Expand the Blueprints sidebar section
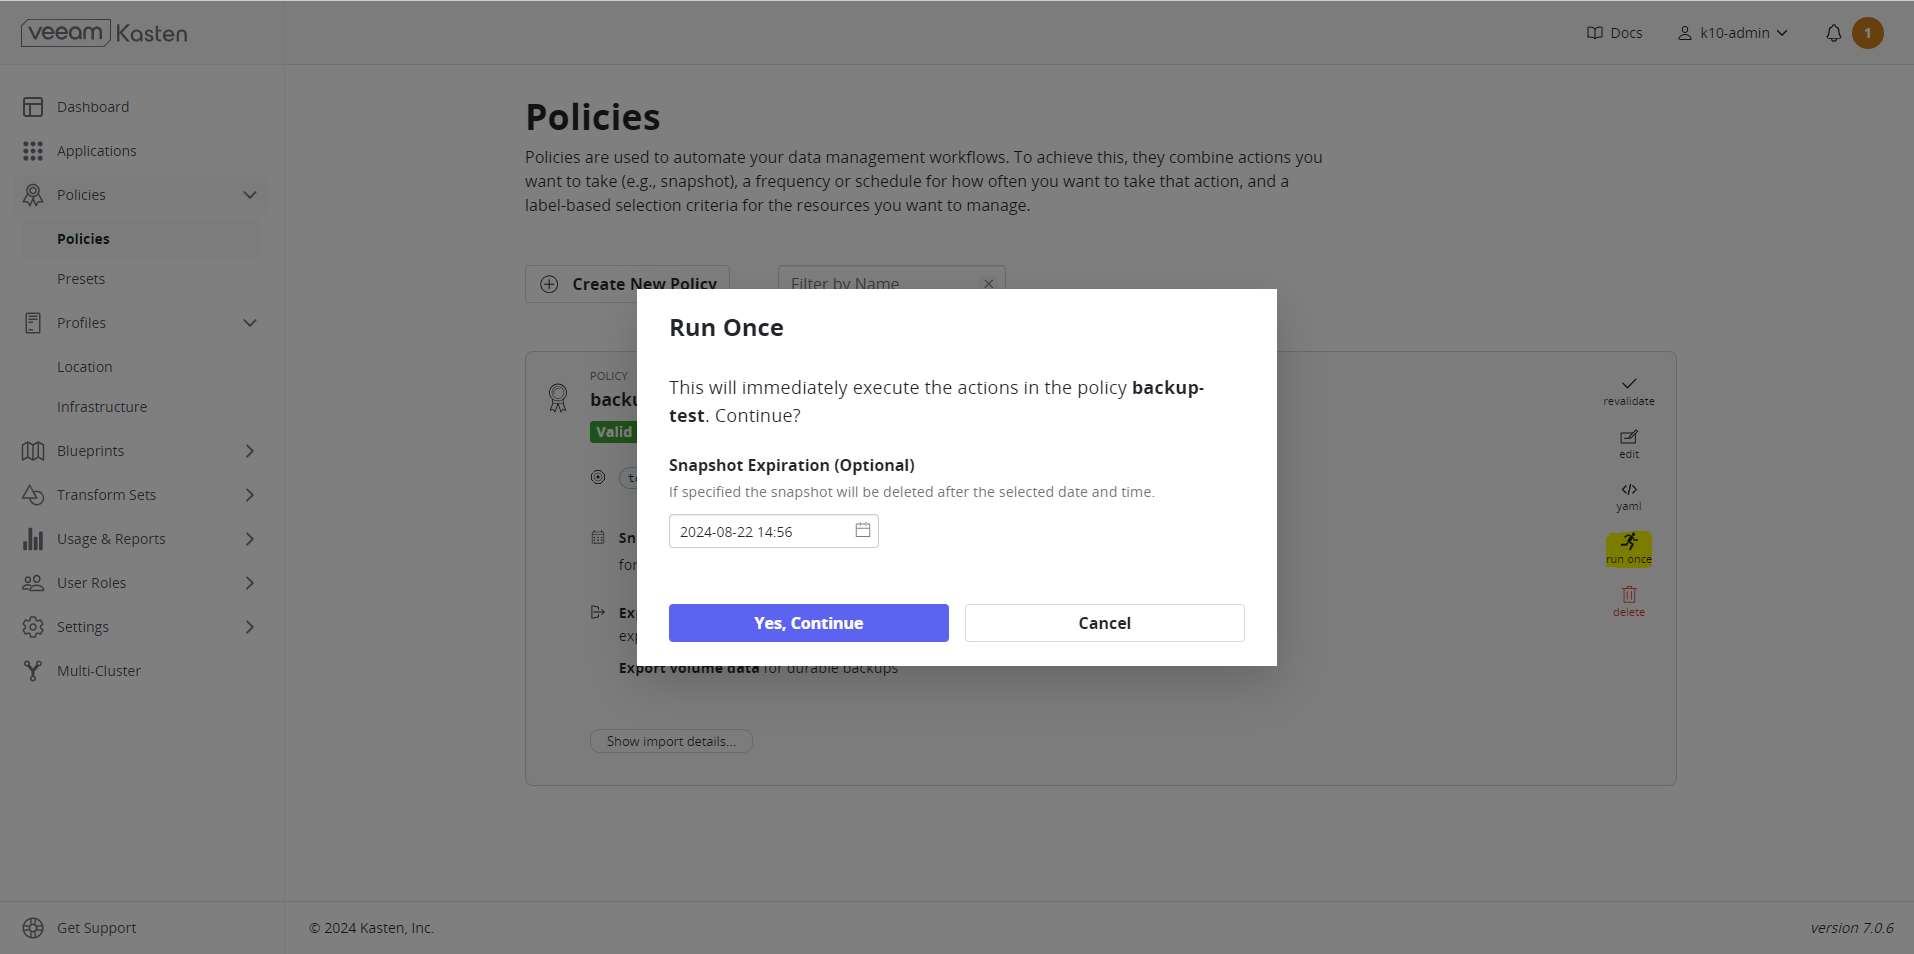1914x954 pixels. tap(250, 451)
